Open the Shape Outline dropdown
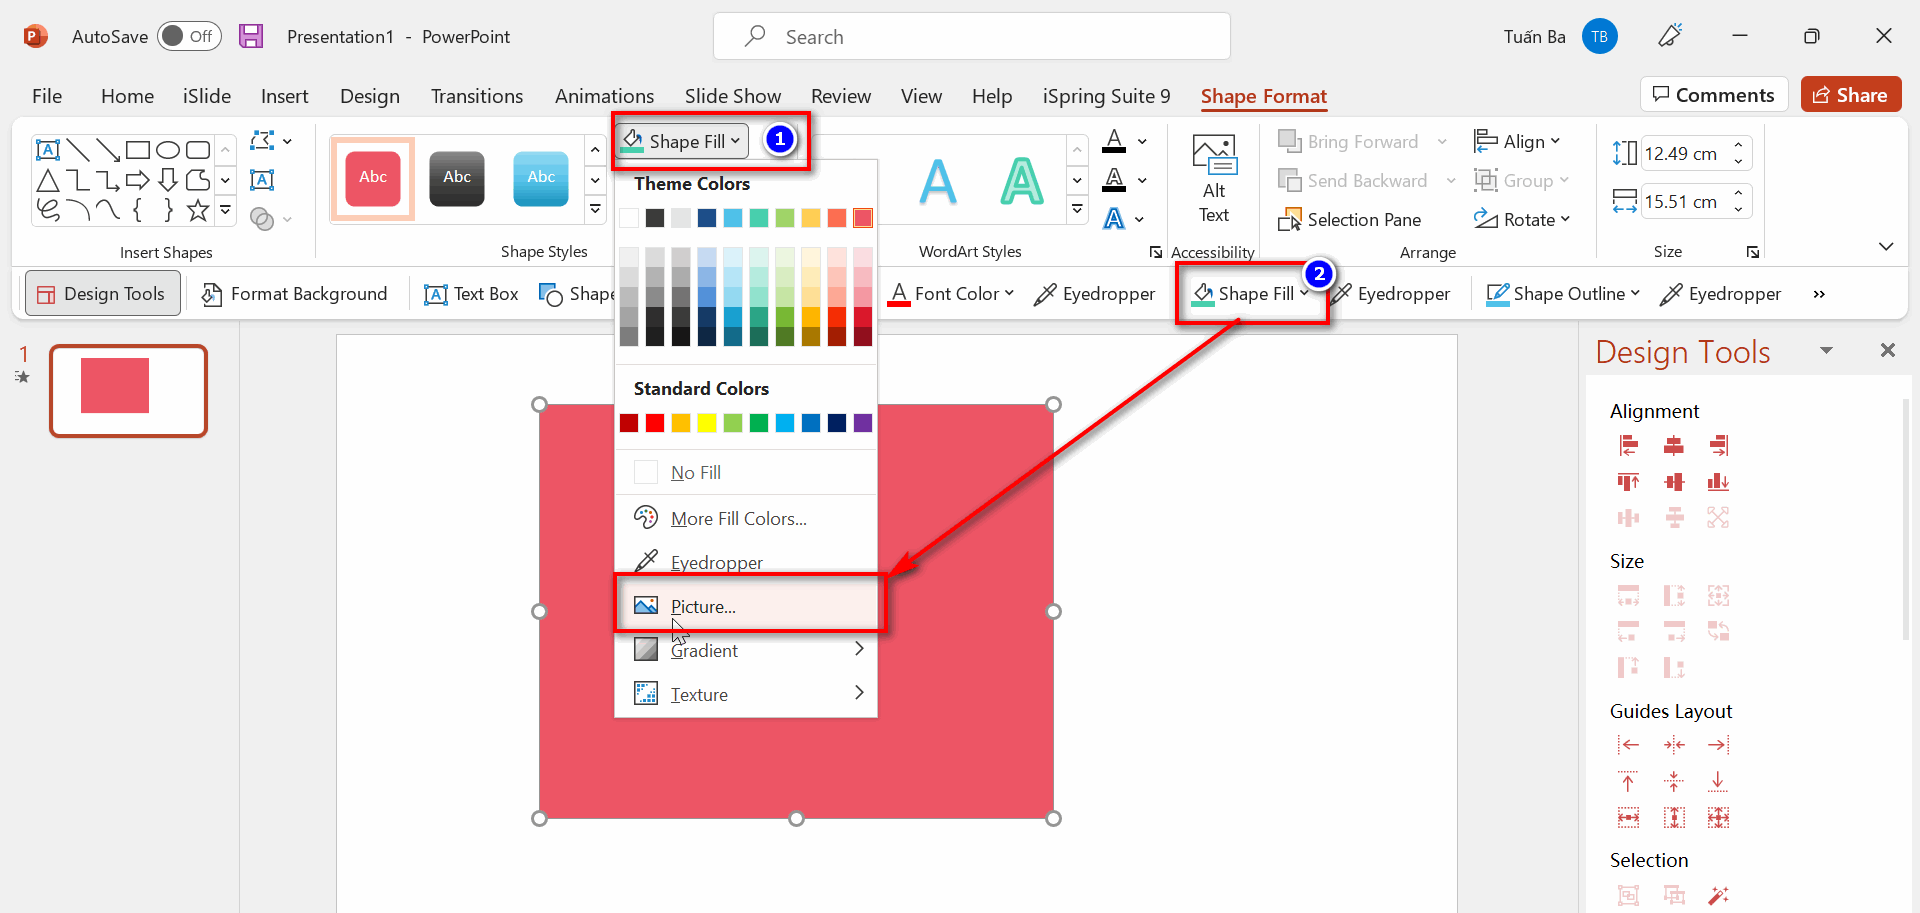Image resolution: width=1920 pixels, height=913 pixels. tap(1563, 293)
